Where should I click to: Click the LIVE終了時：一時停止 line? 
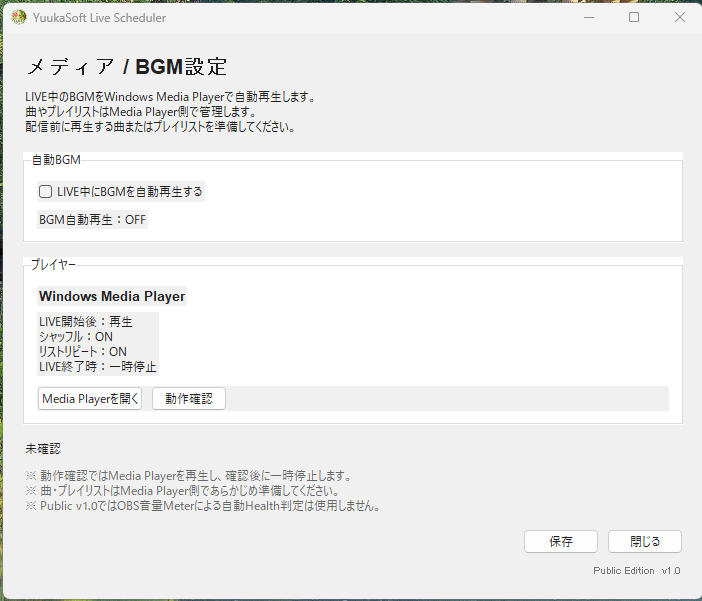pos(98,367)
